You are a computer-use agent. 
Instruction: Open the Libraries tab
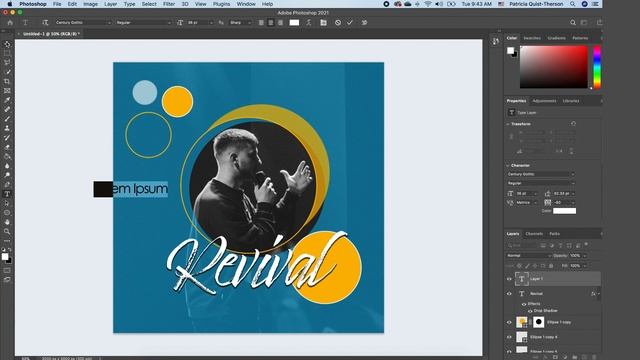point(571,101)
